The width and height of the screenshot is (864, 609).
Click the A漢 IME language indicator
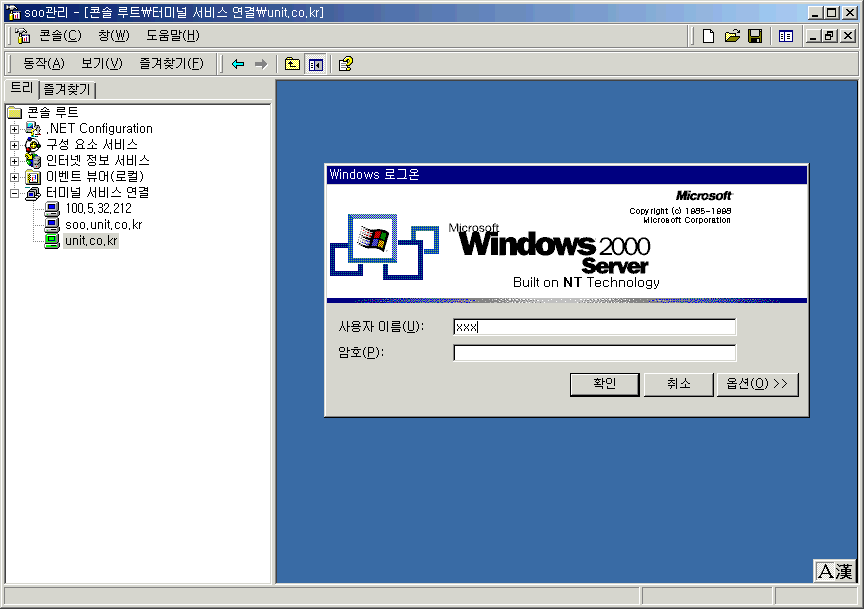coord(835,571)
